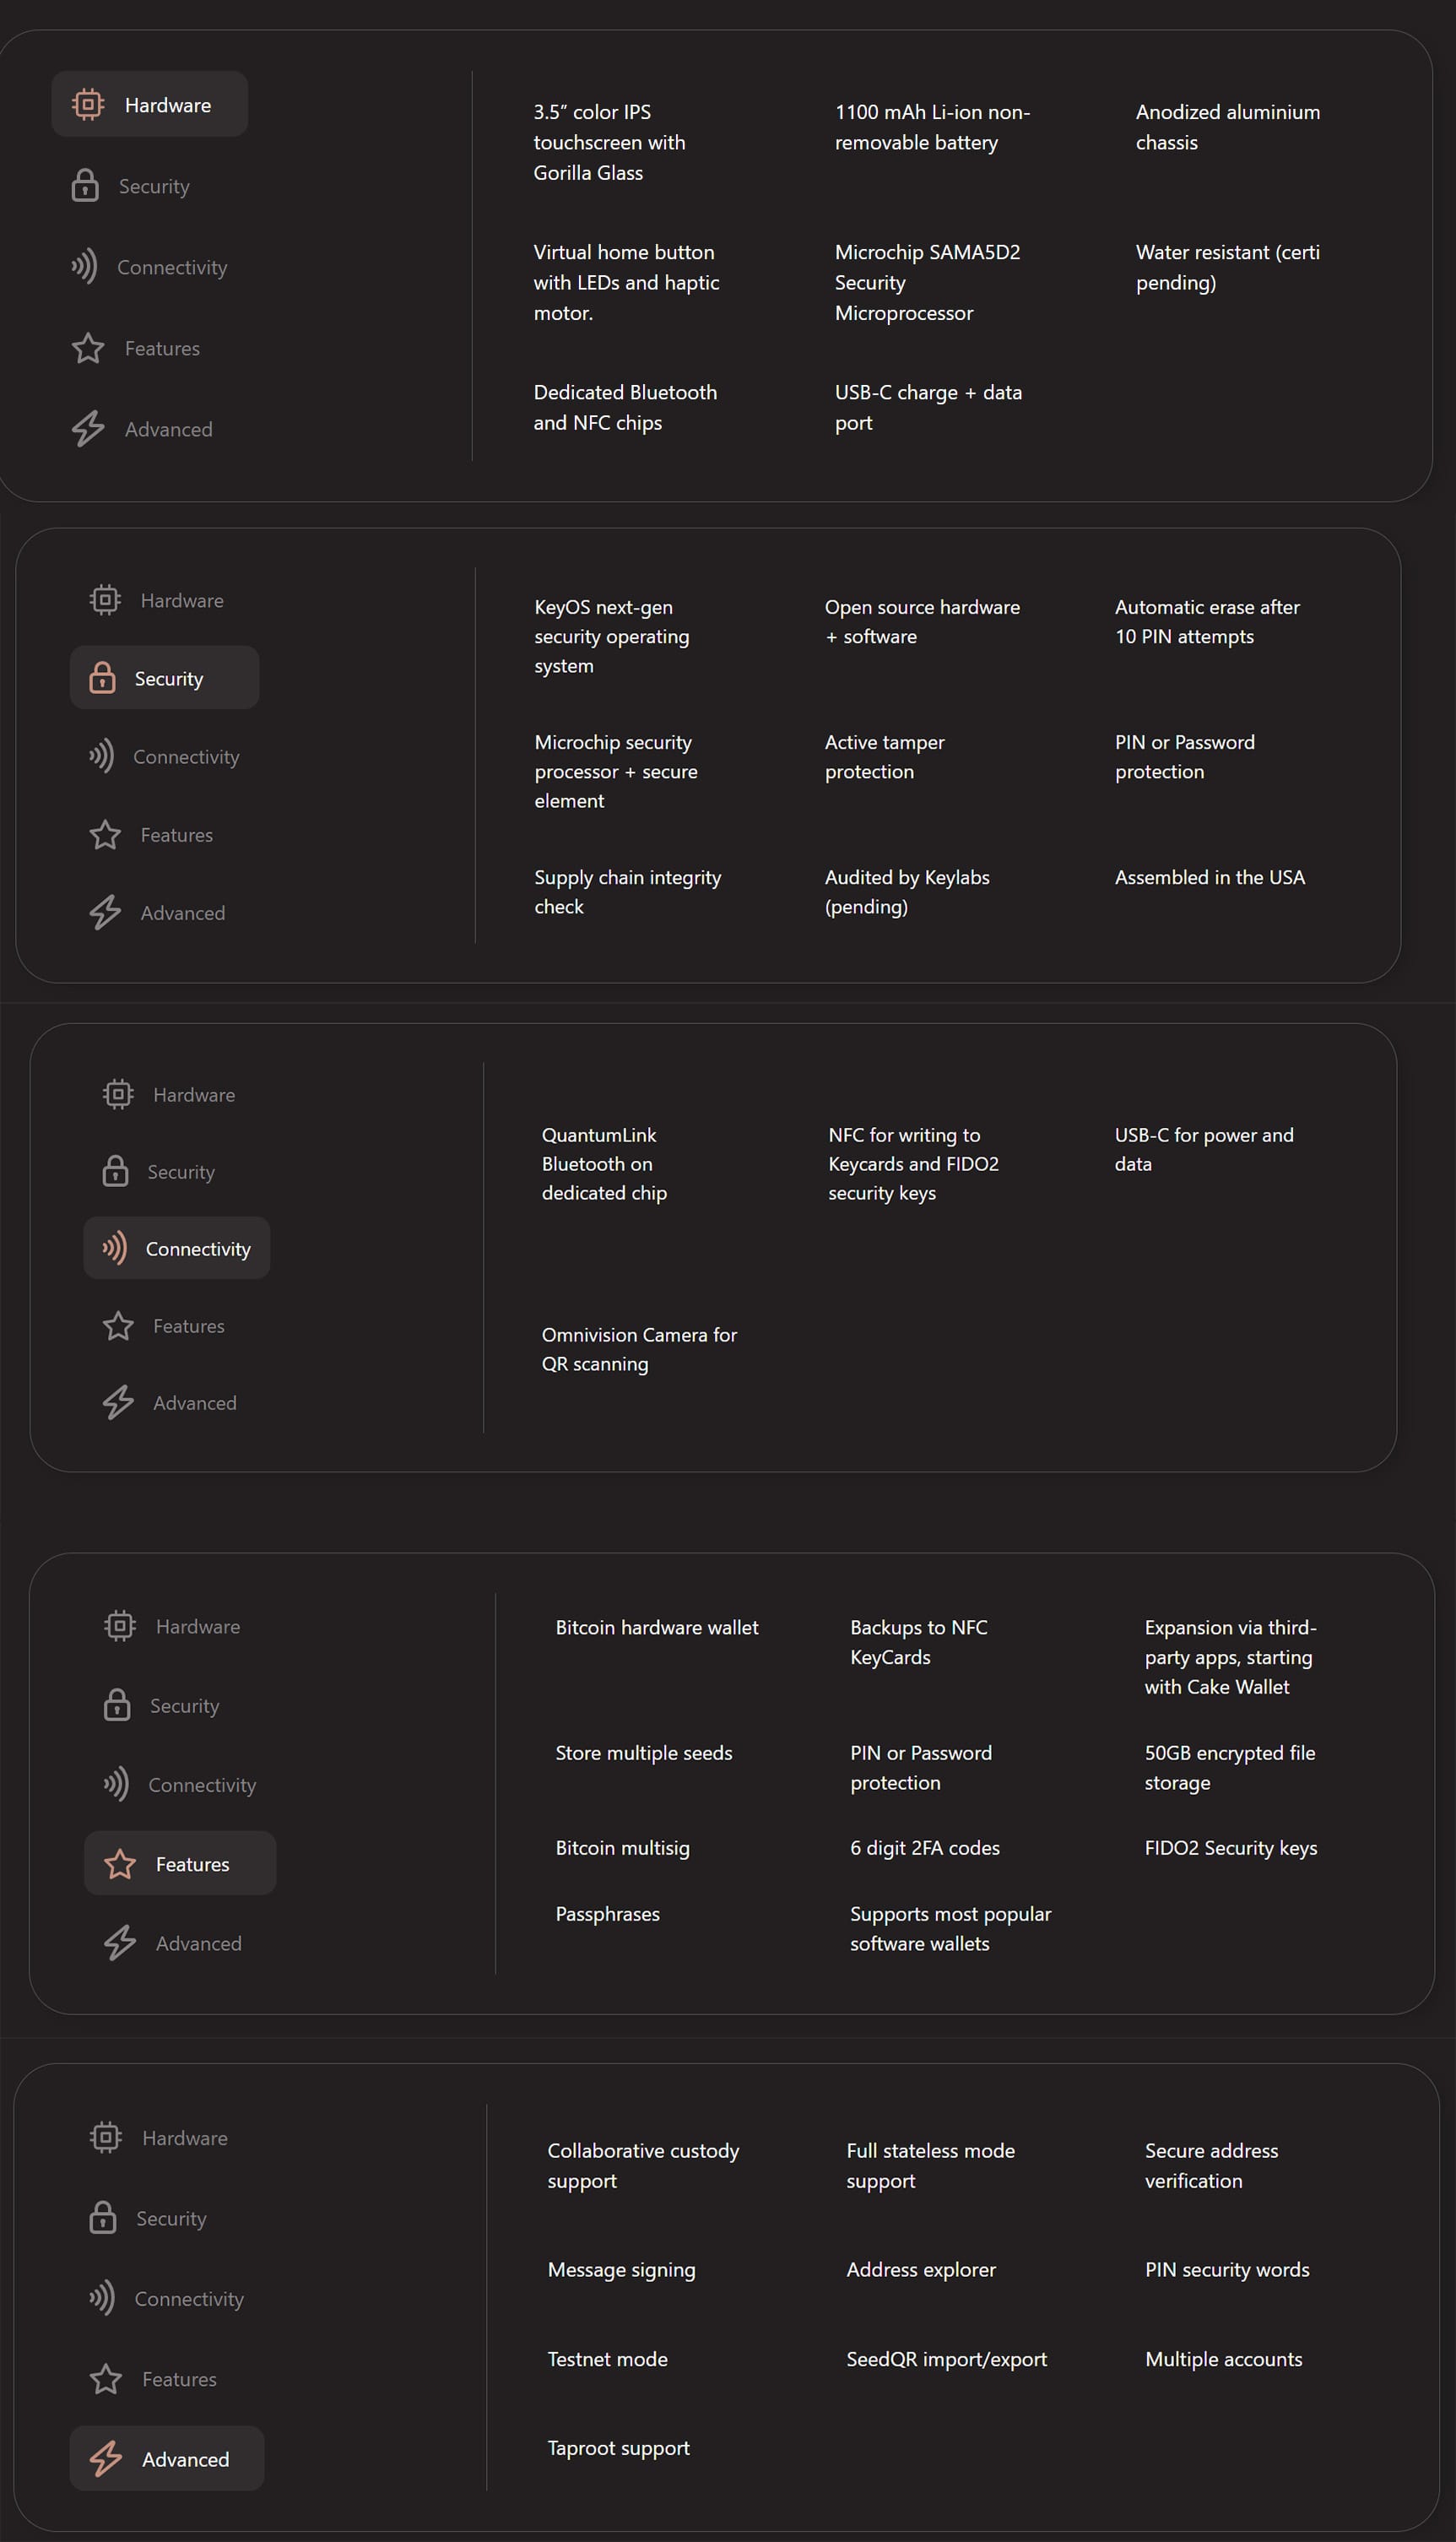Image resolution: width=1456 pixels, height=2542 pixels.
Task: Click the highlighted orange Security lock icon
Action: pos(102,678)
